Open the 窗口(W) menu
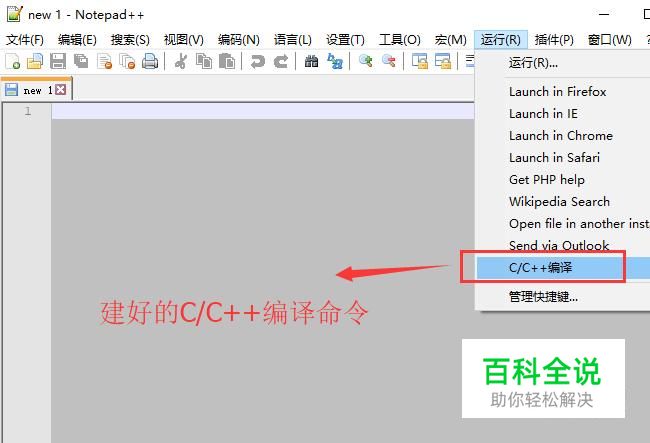 pos(610,40)
